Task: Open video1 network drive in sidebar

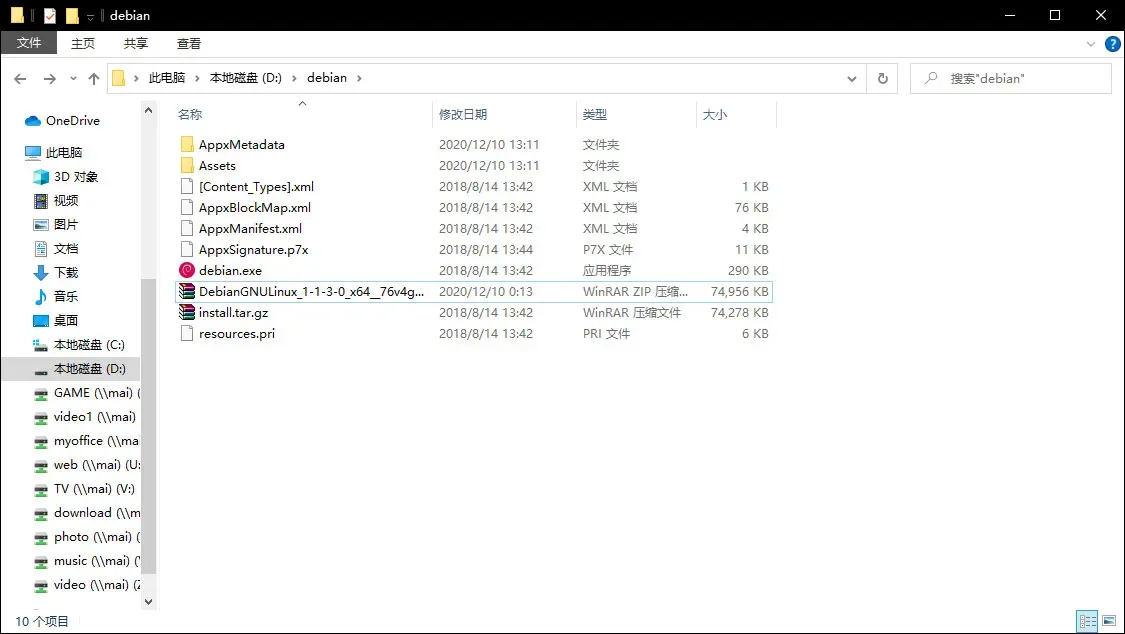Action: [85, 417]
